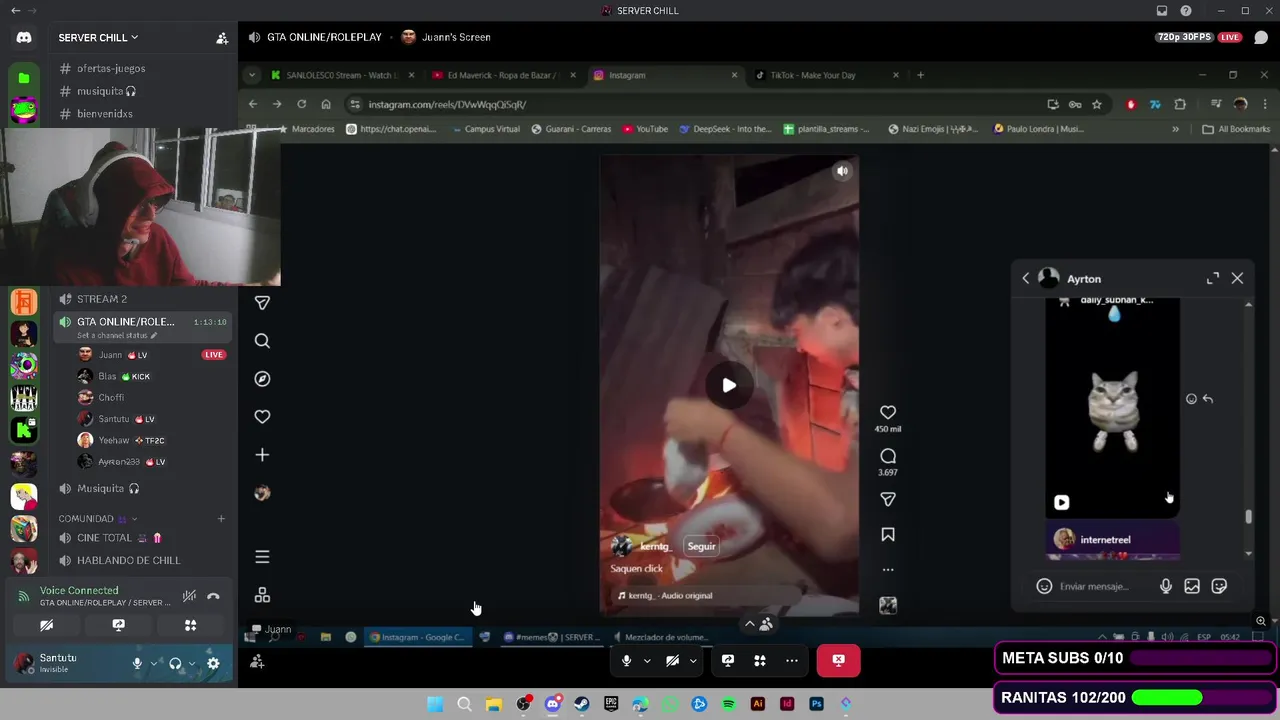The height and width of the screenshot is (720, 1280).
Task: Switch to TikTok - Make Your Day tab
Action: click(x=825, y=75)
